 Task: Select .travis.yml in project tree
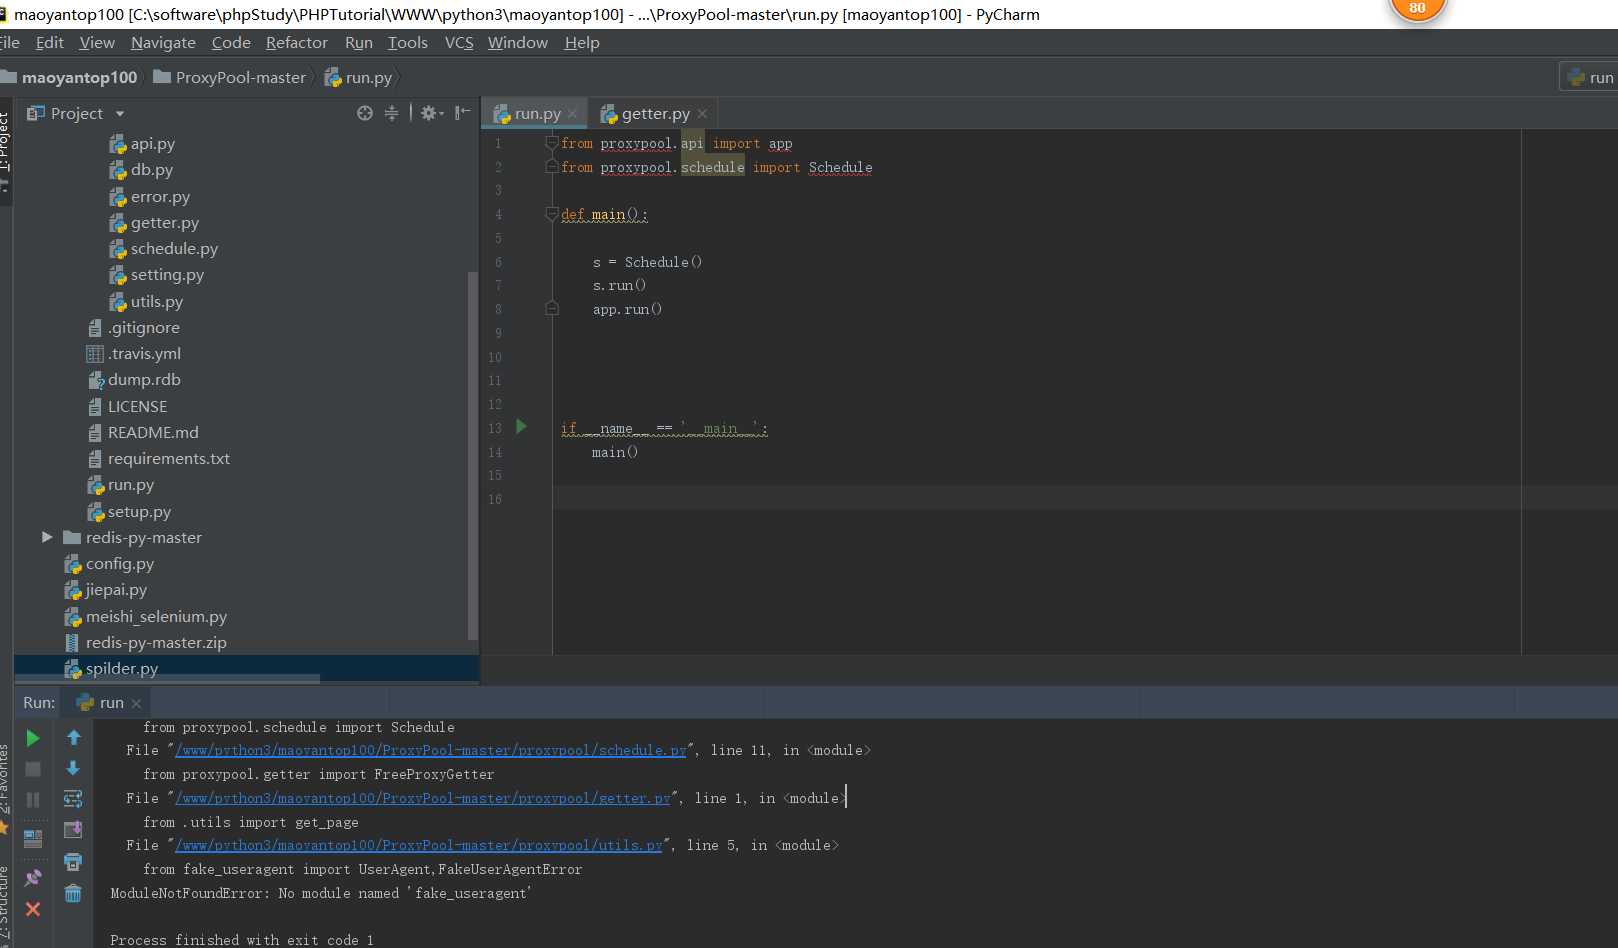click(x=134, y=353)
